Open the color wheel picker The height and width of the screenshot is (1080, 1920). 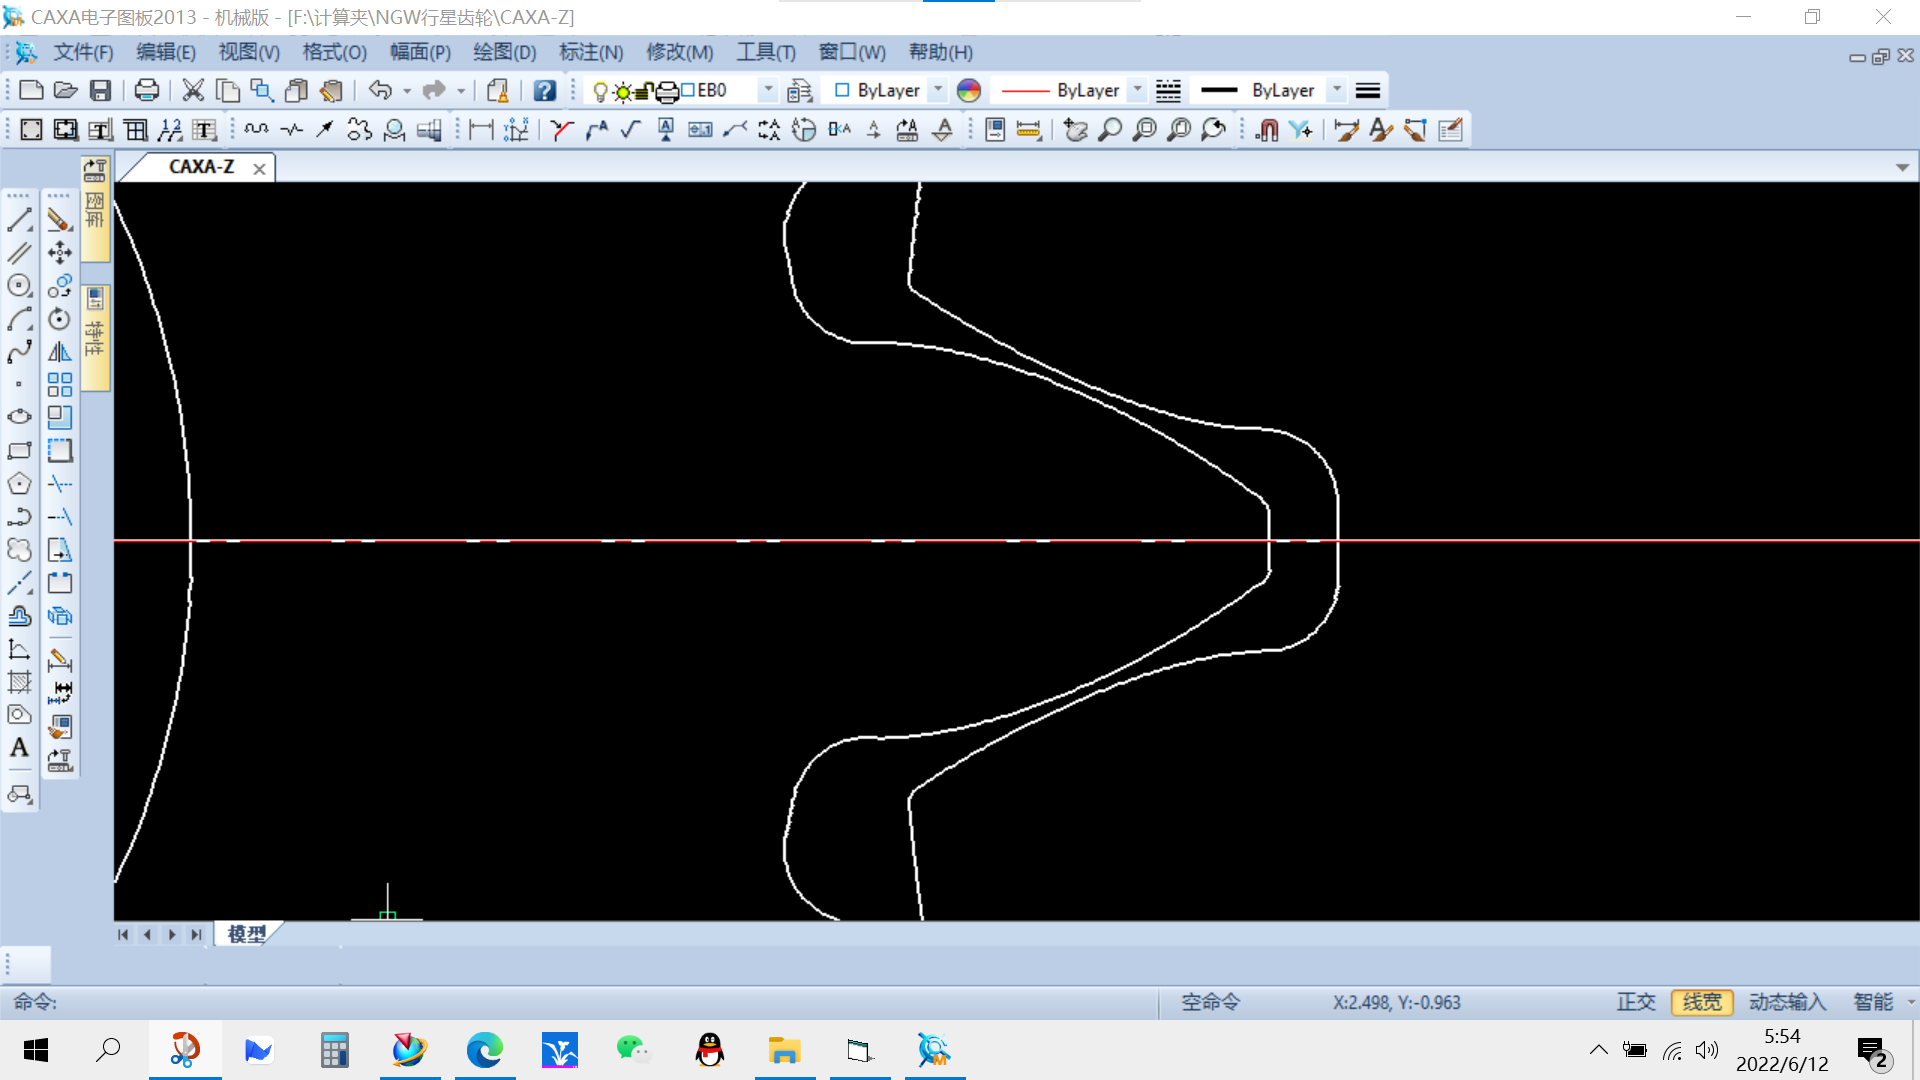click(x=969, y=91)
